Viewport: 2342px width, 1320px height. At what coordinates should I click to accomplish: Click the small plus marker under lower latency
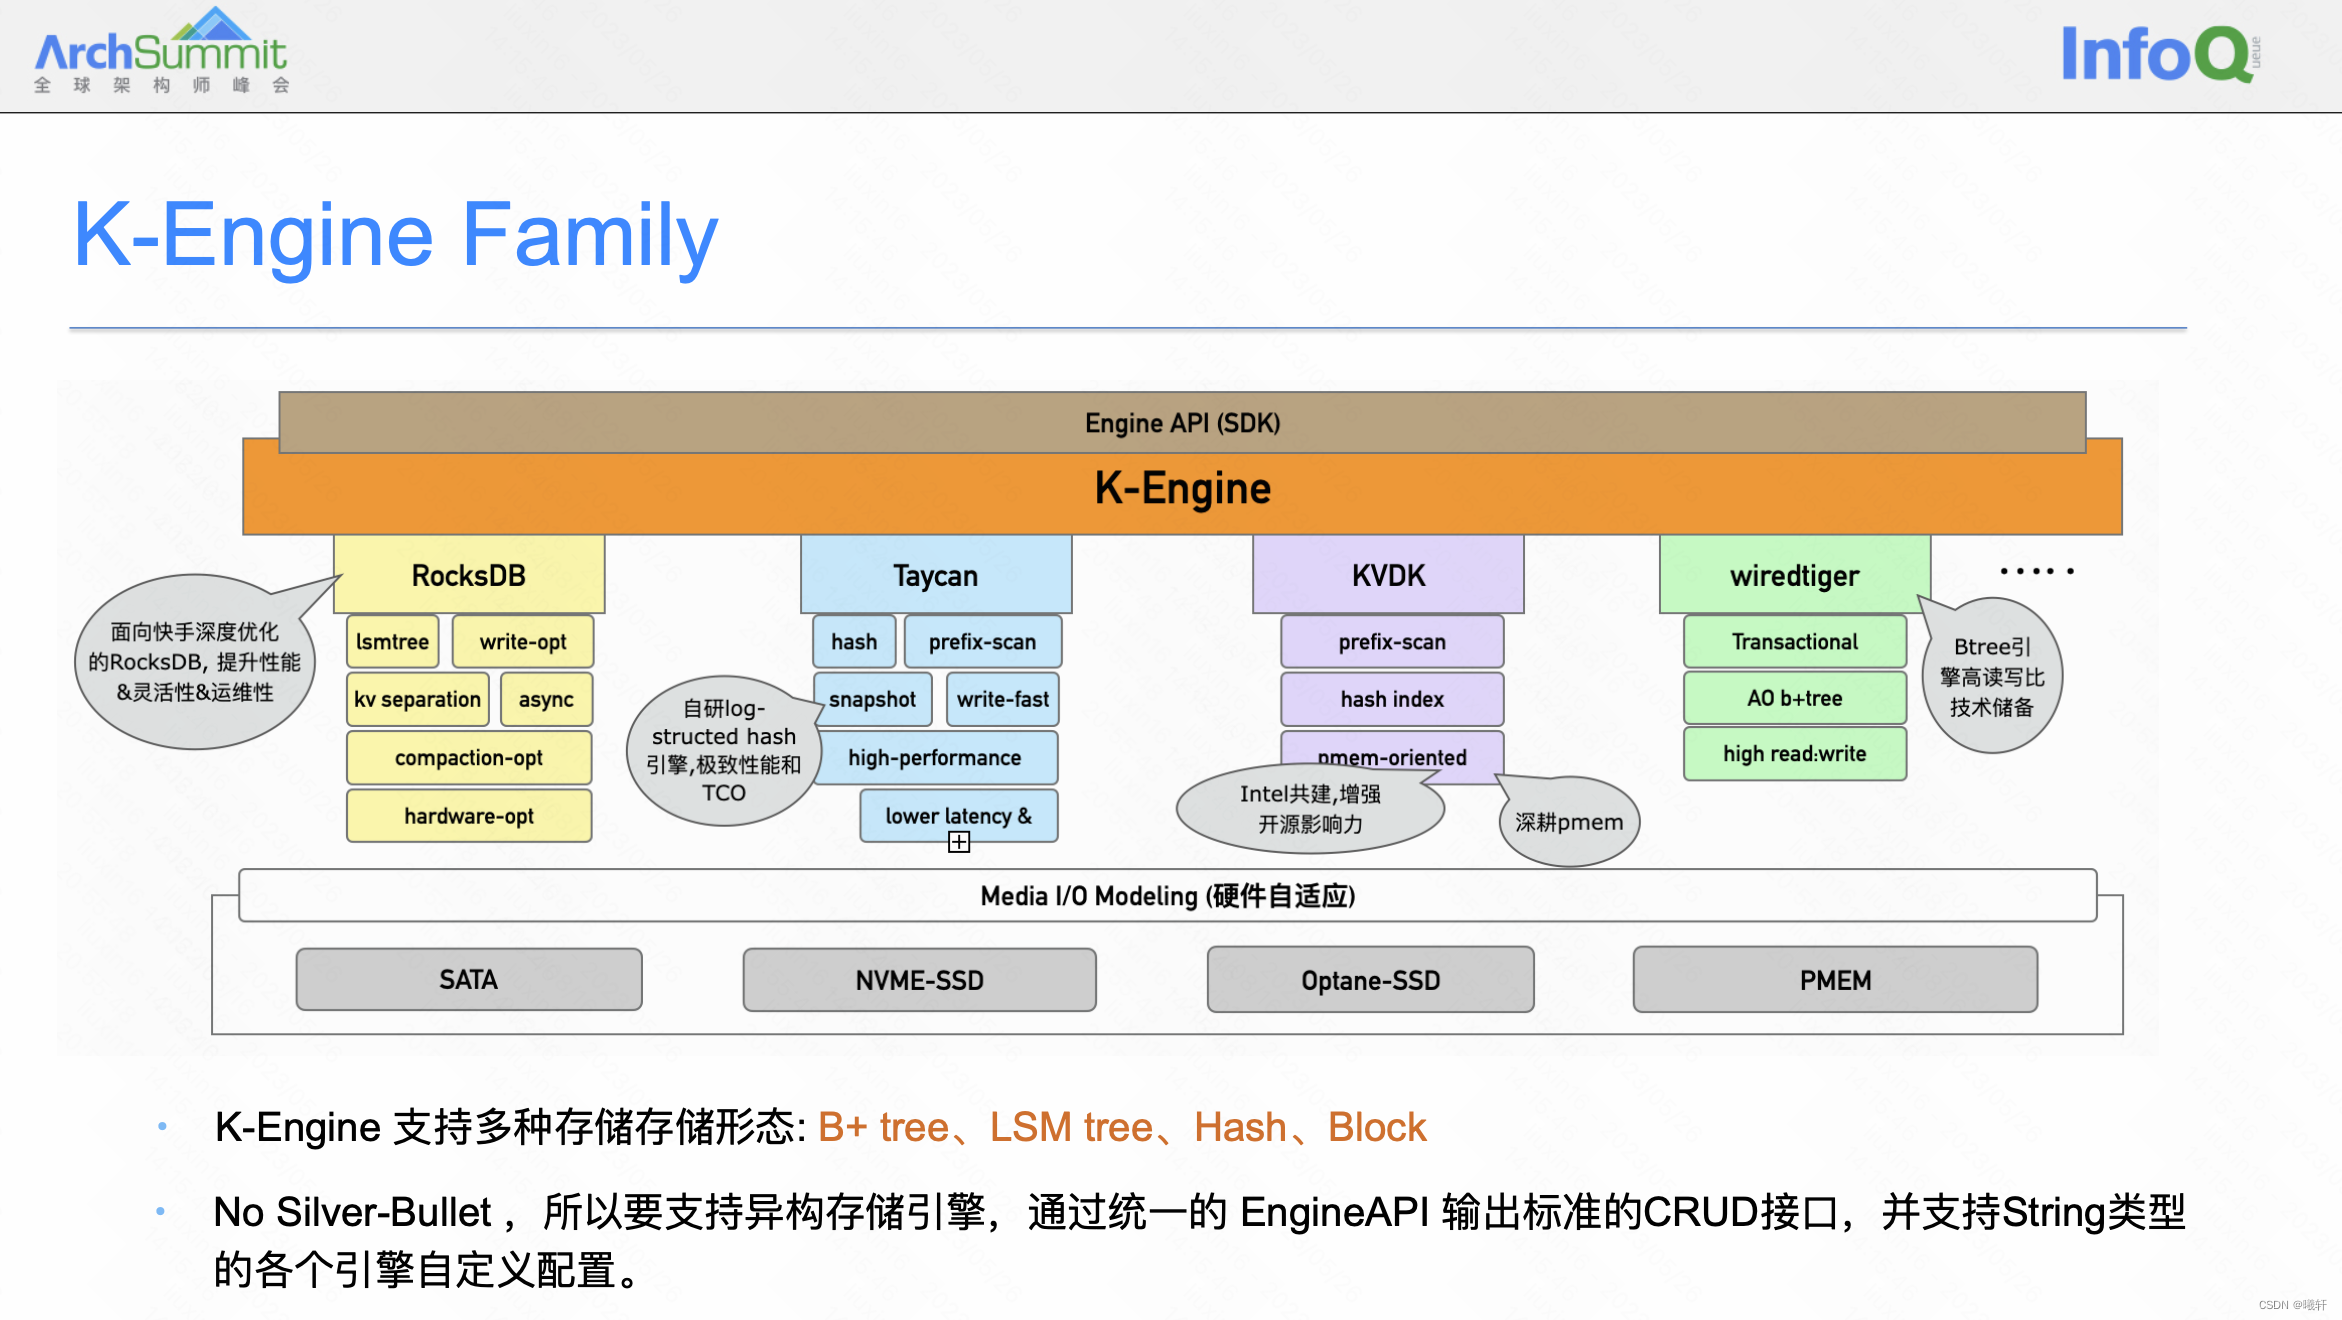[958, 843]
